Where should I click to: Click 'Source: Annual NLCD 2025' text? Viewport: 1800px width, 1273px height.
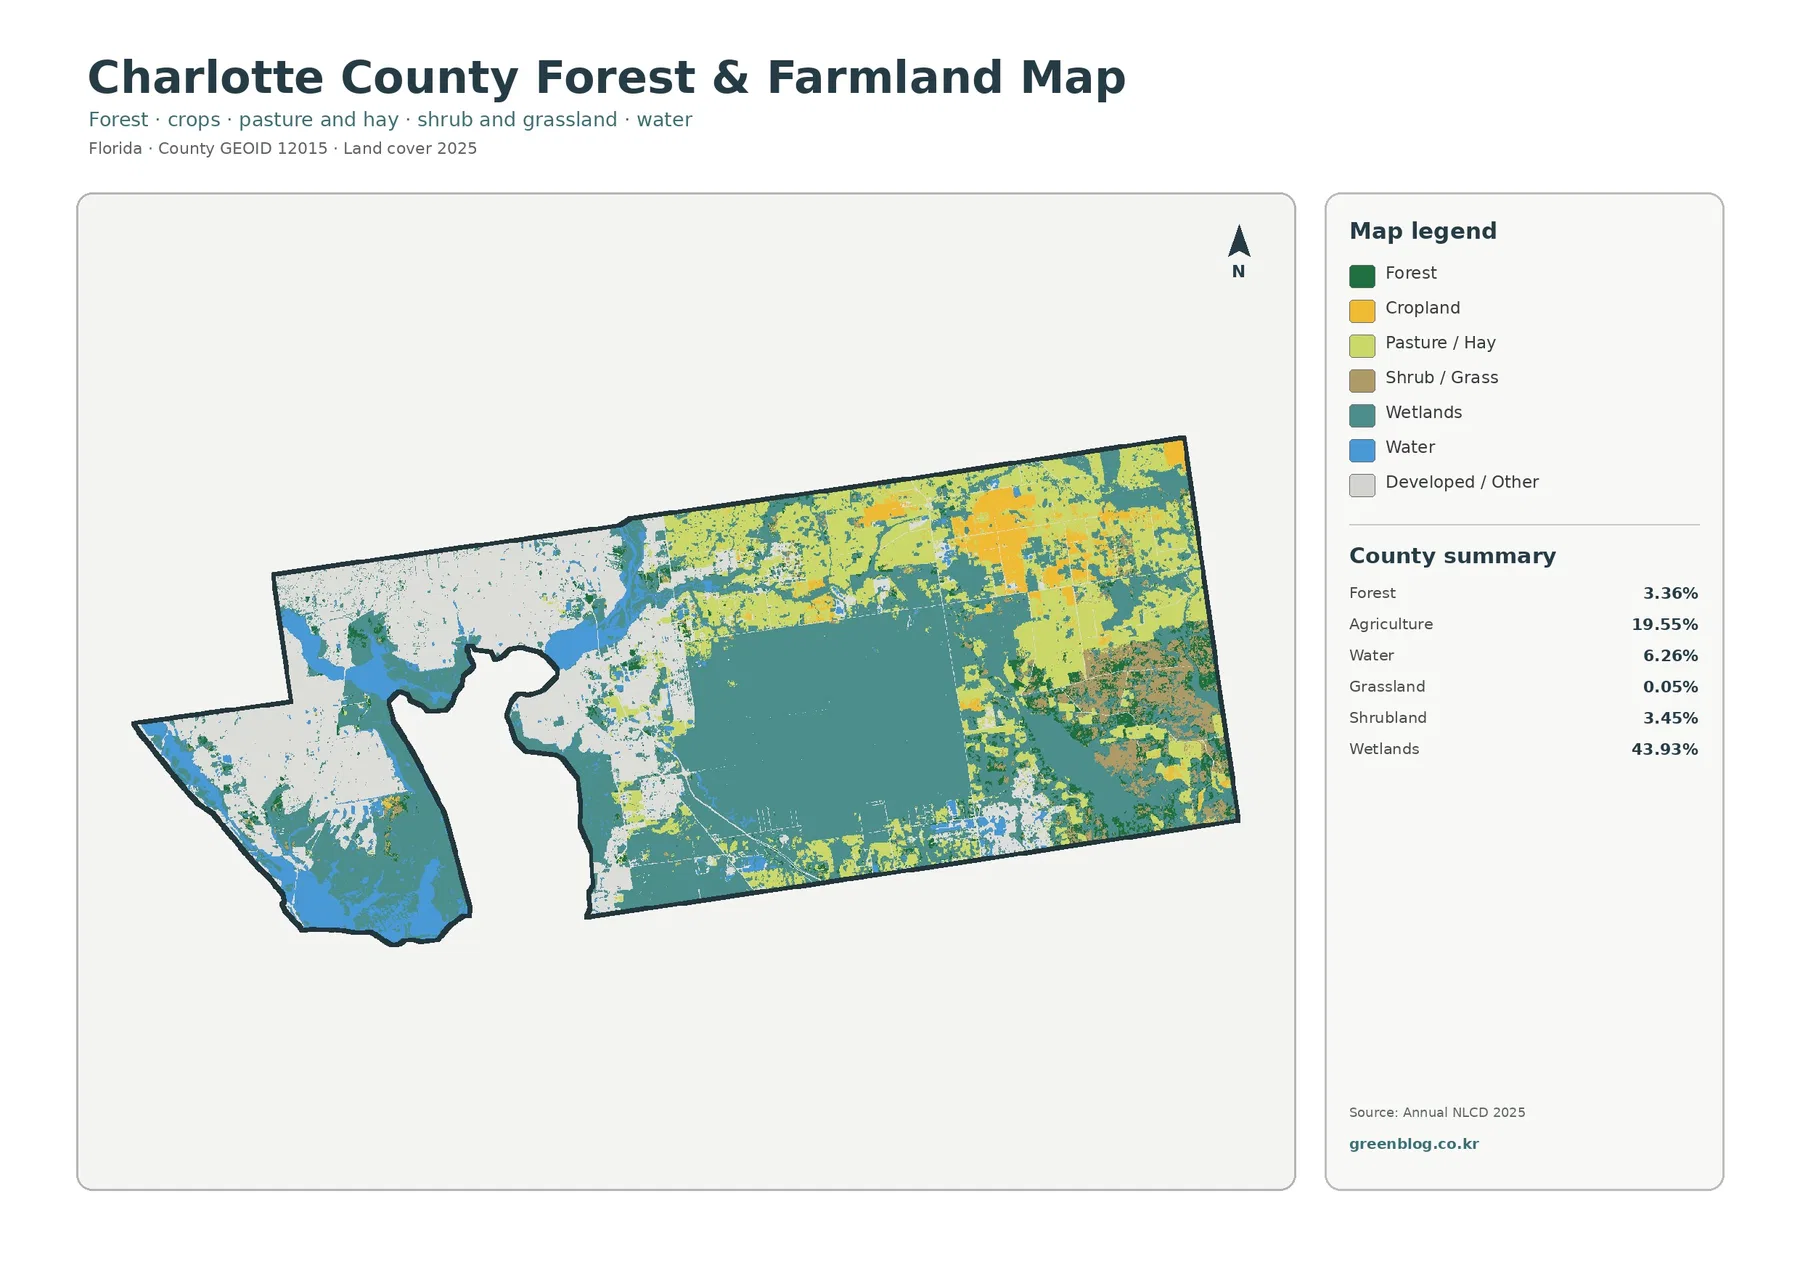tap(1436, 1113)
